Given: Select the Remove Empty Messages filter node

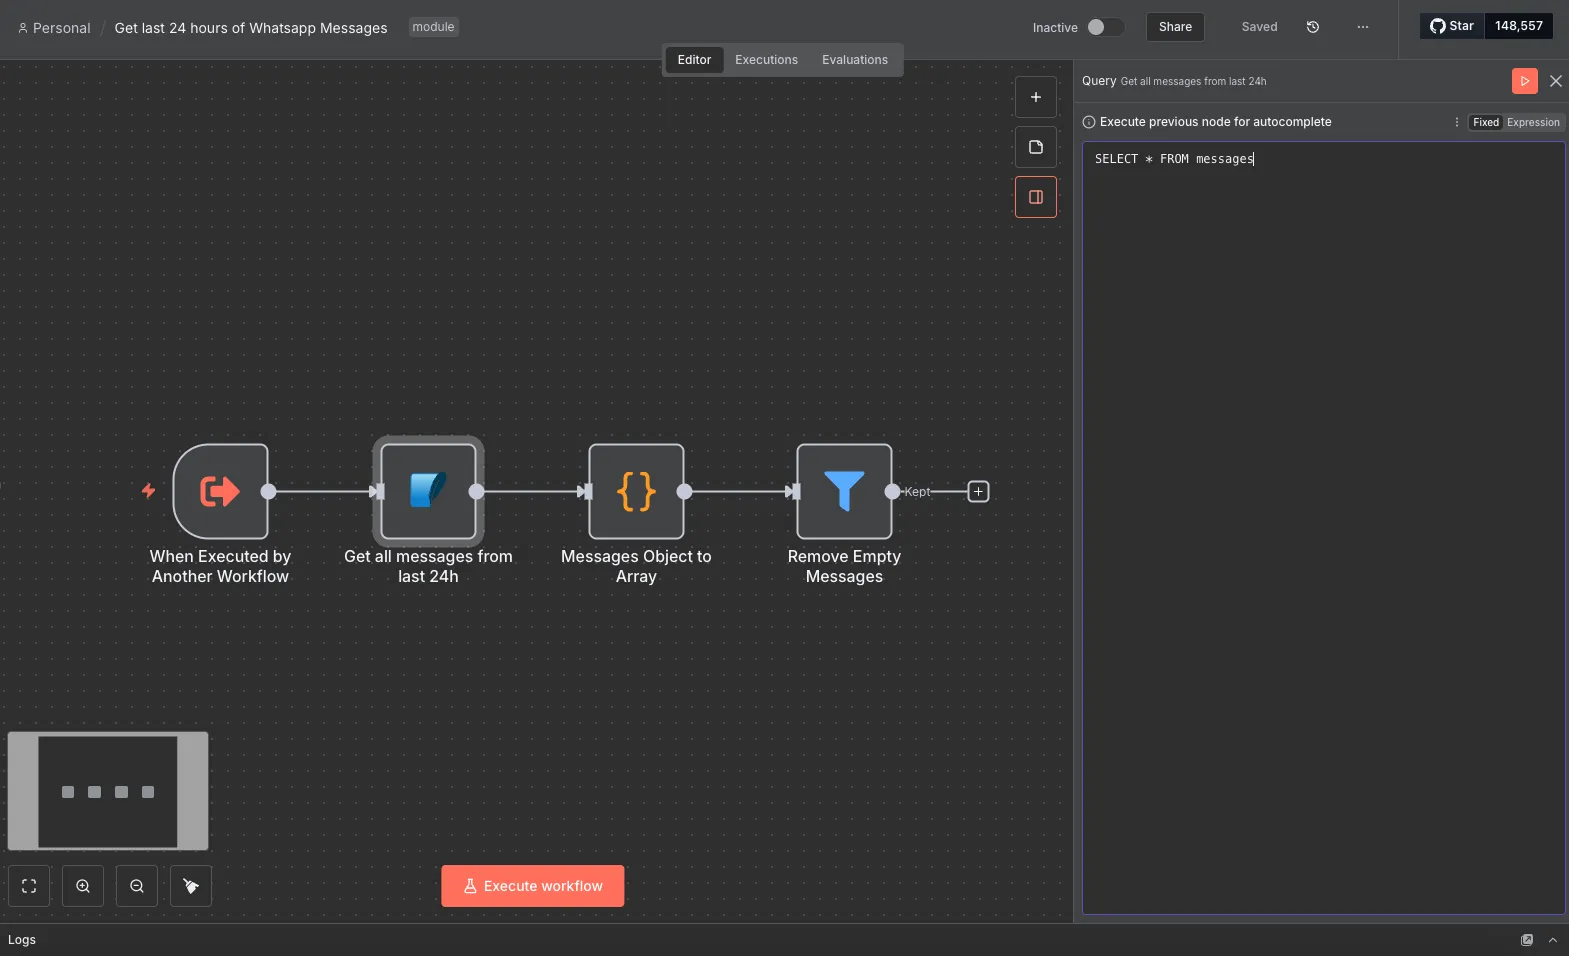Looking at the screenshot, I should tap(844, 491).
